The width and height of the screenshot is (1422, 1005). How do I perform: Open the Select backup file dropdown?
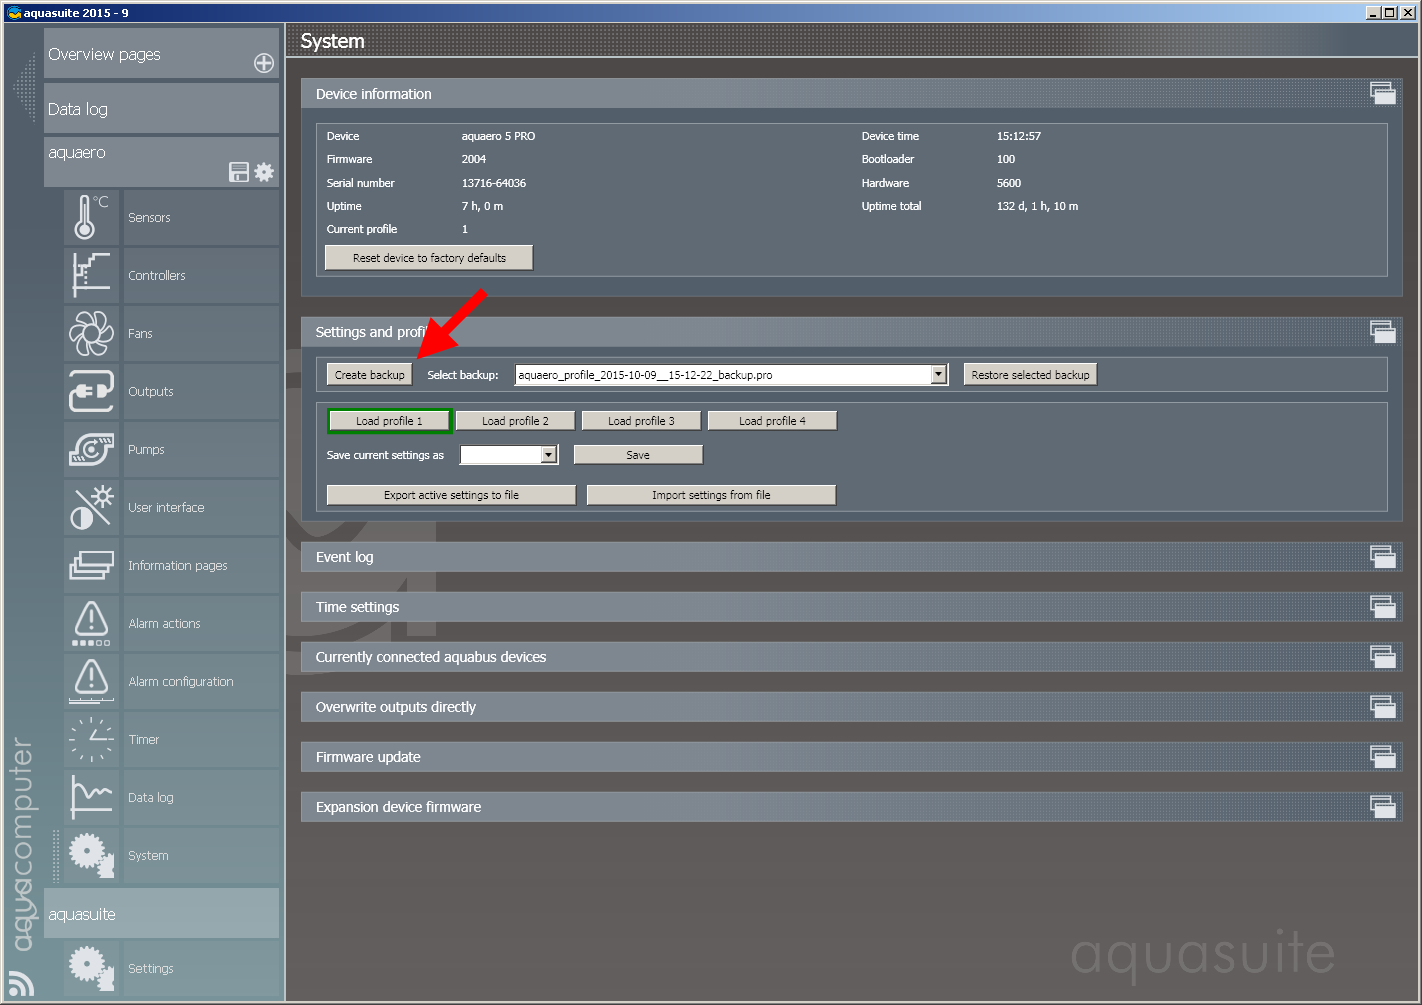click(938, 375)
